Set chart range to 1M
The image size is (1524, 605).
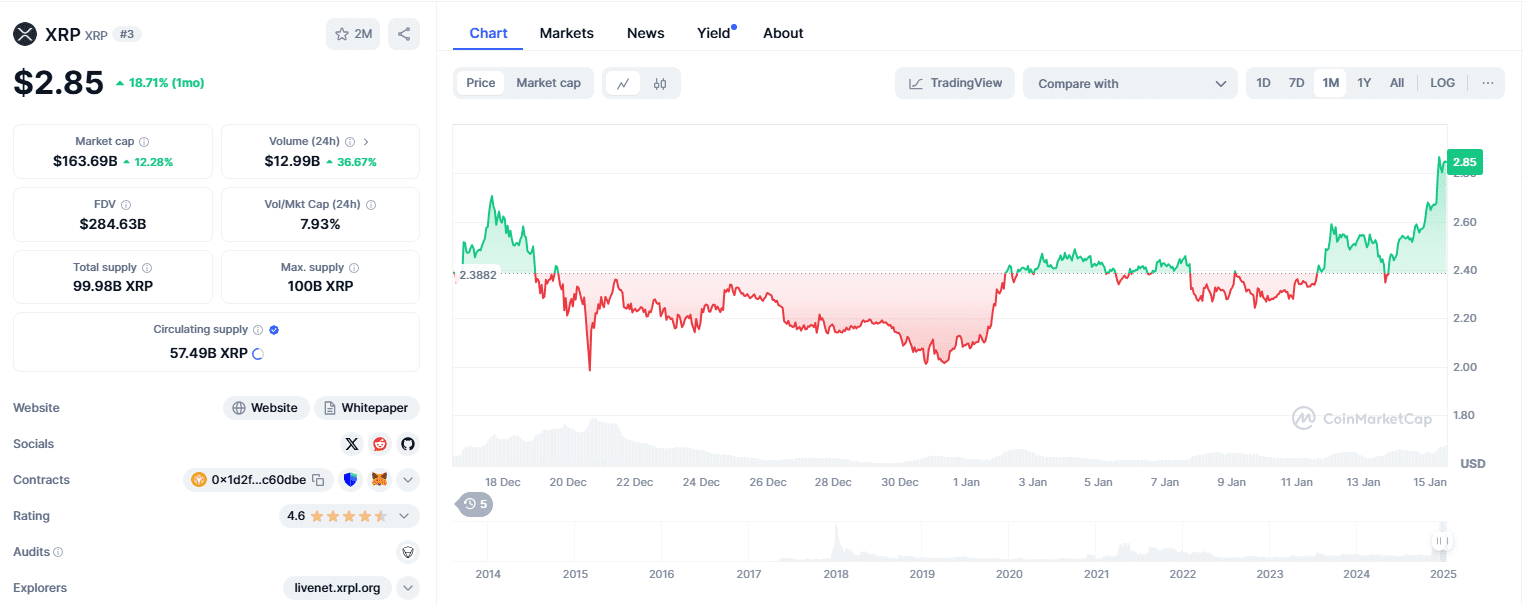coord(1330,83)
